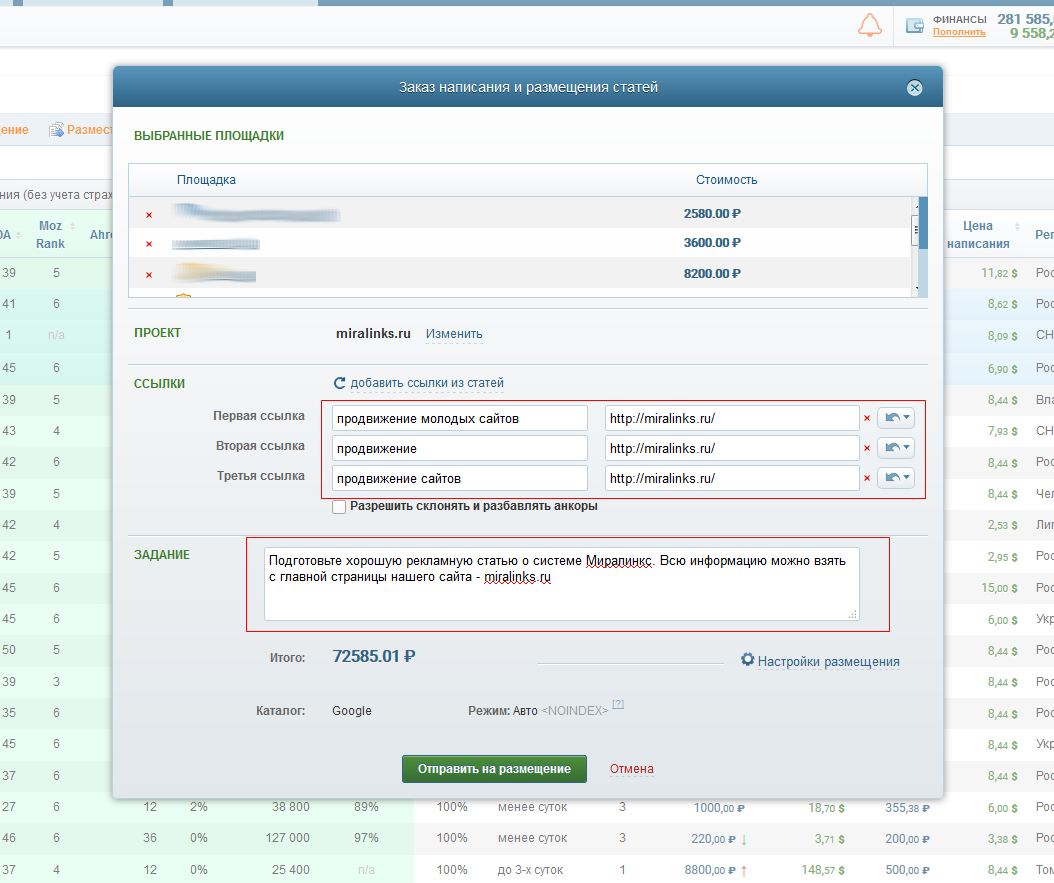Click Режим: Авто mode text

coord(503,711)
